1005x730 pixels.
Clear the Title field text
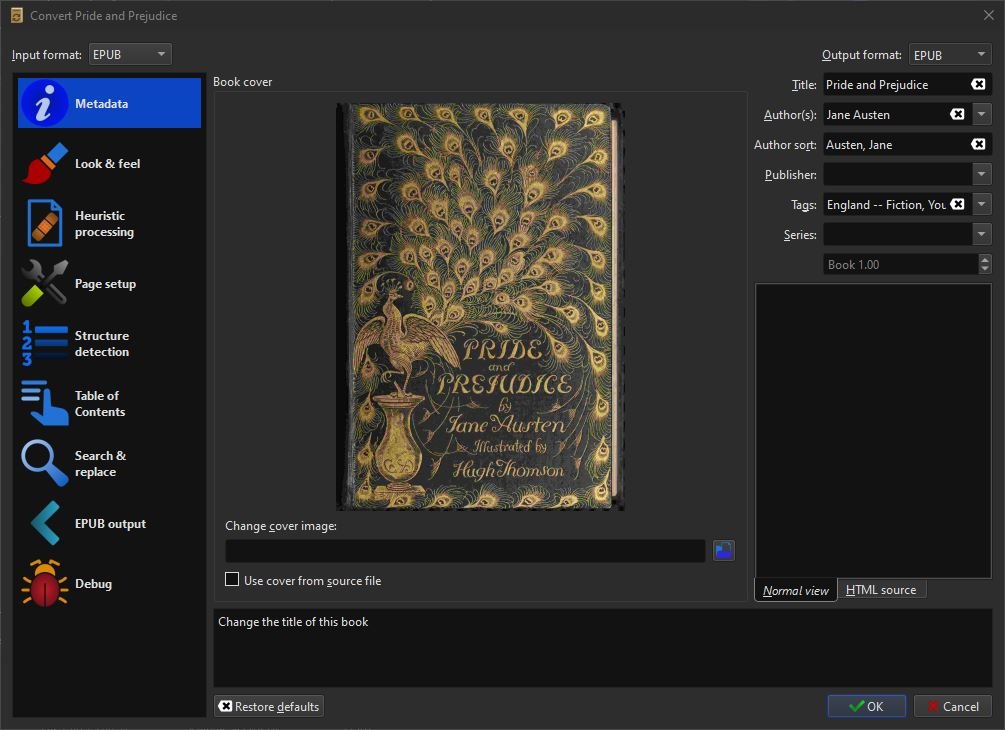(x=978, y=85)
